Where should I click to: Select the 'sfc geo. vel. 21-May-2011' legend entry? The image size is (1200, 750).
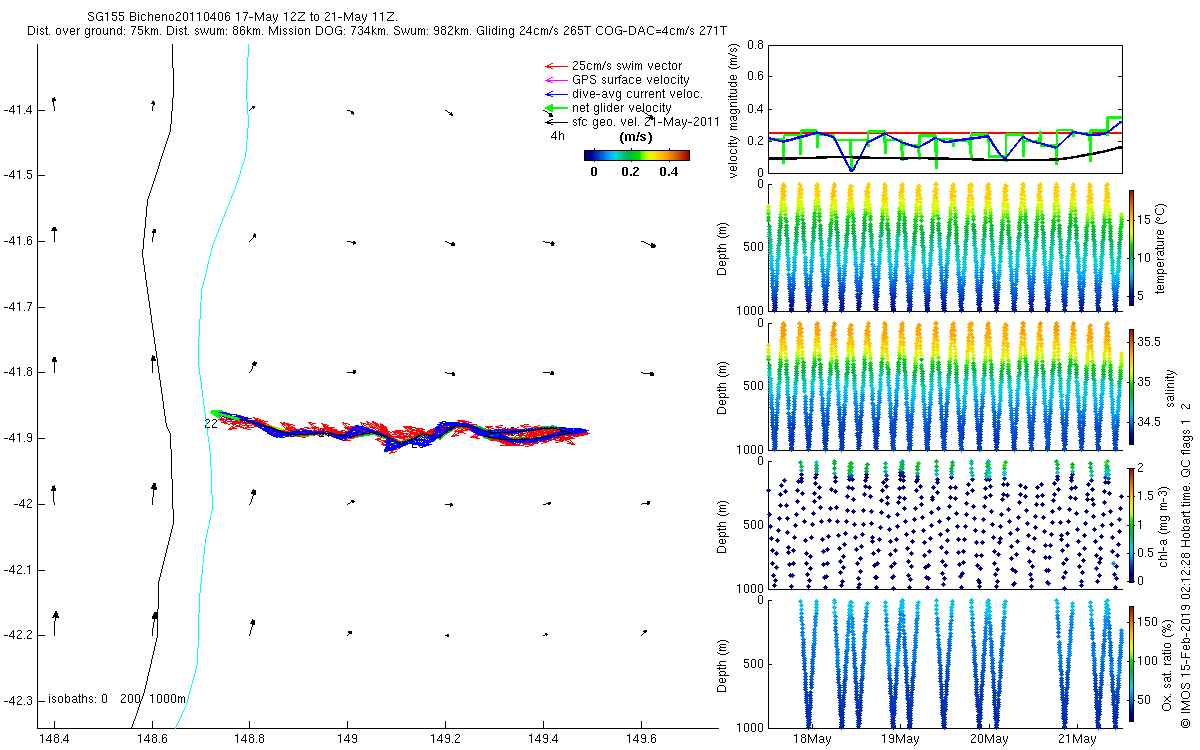coord(646,122)
